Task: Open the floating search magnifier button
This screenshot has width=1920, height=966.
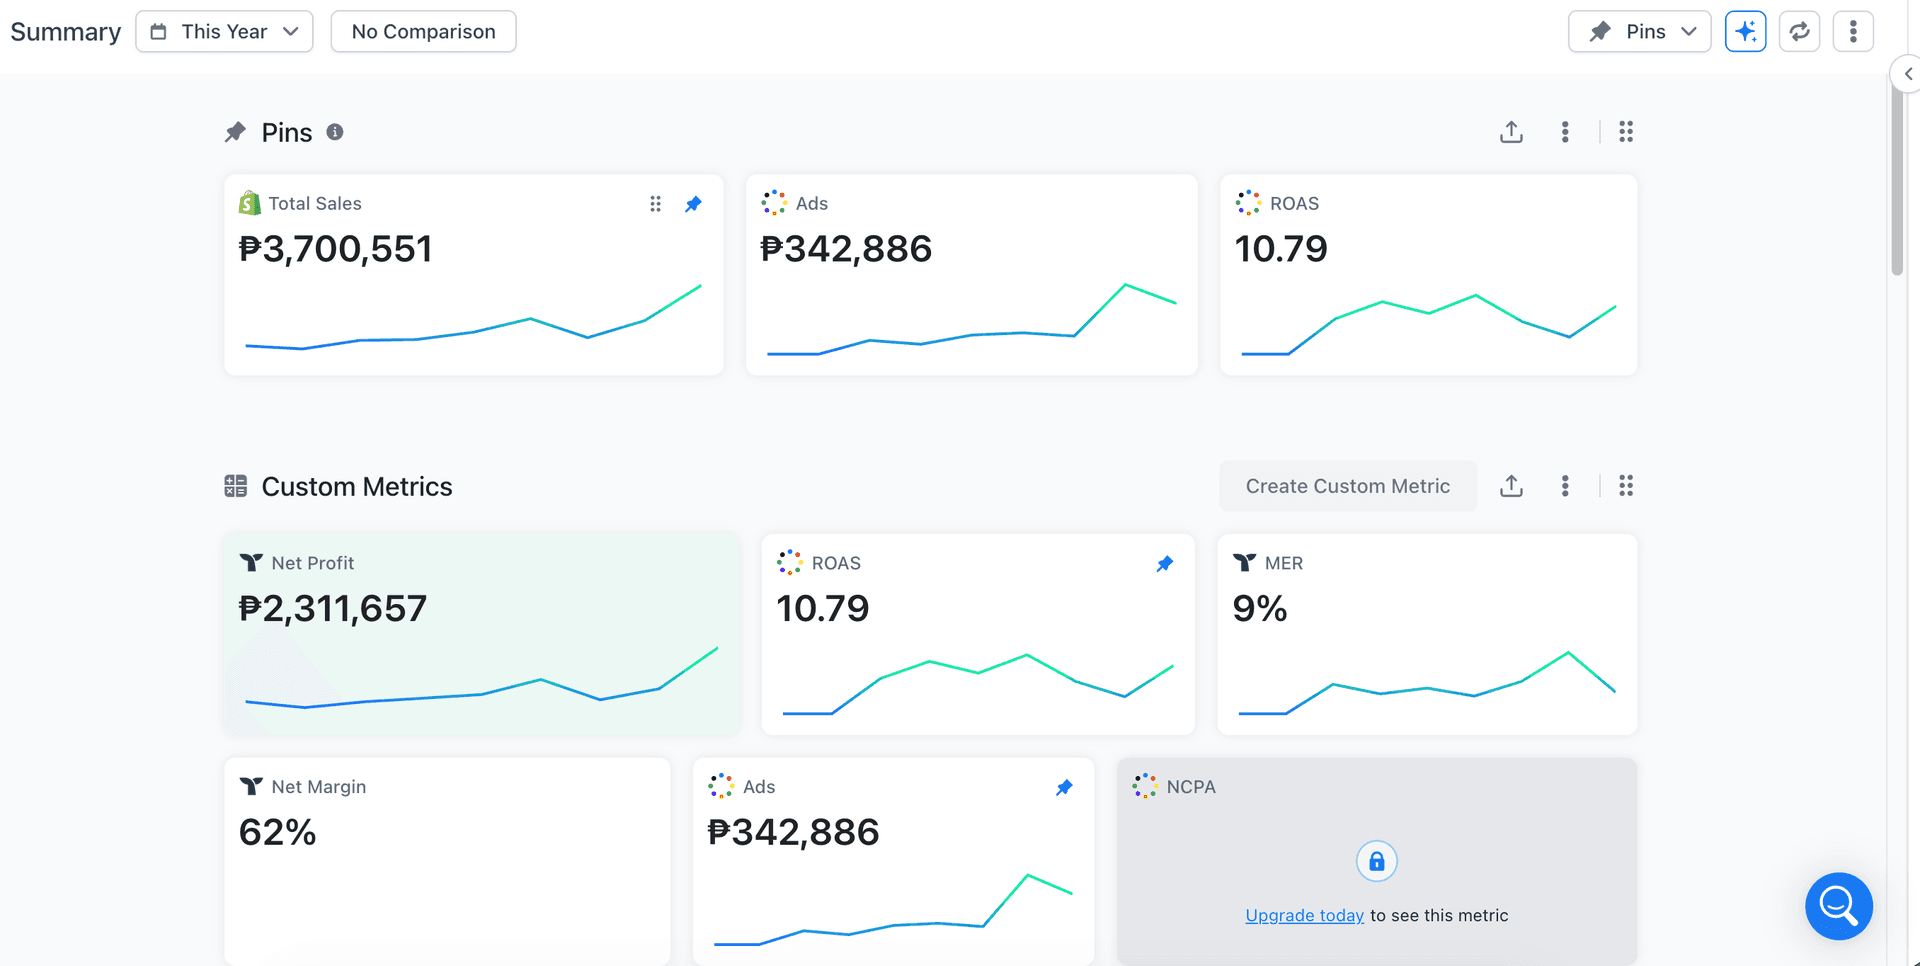Action: tap(1839, 906)
